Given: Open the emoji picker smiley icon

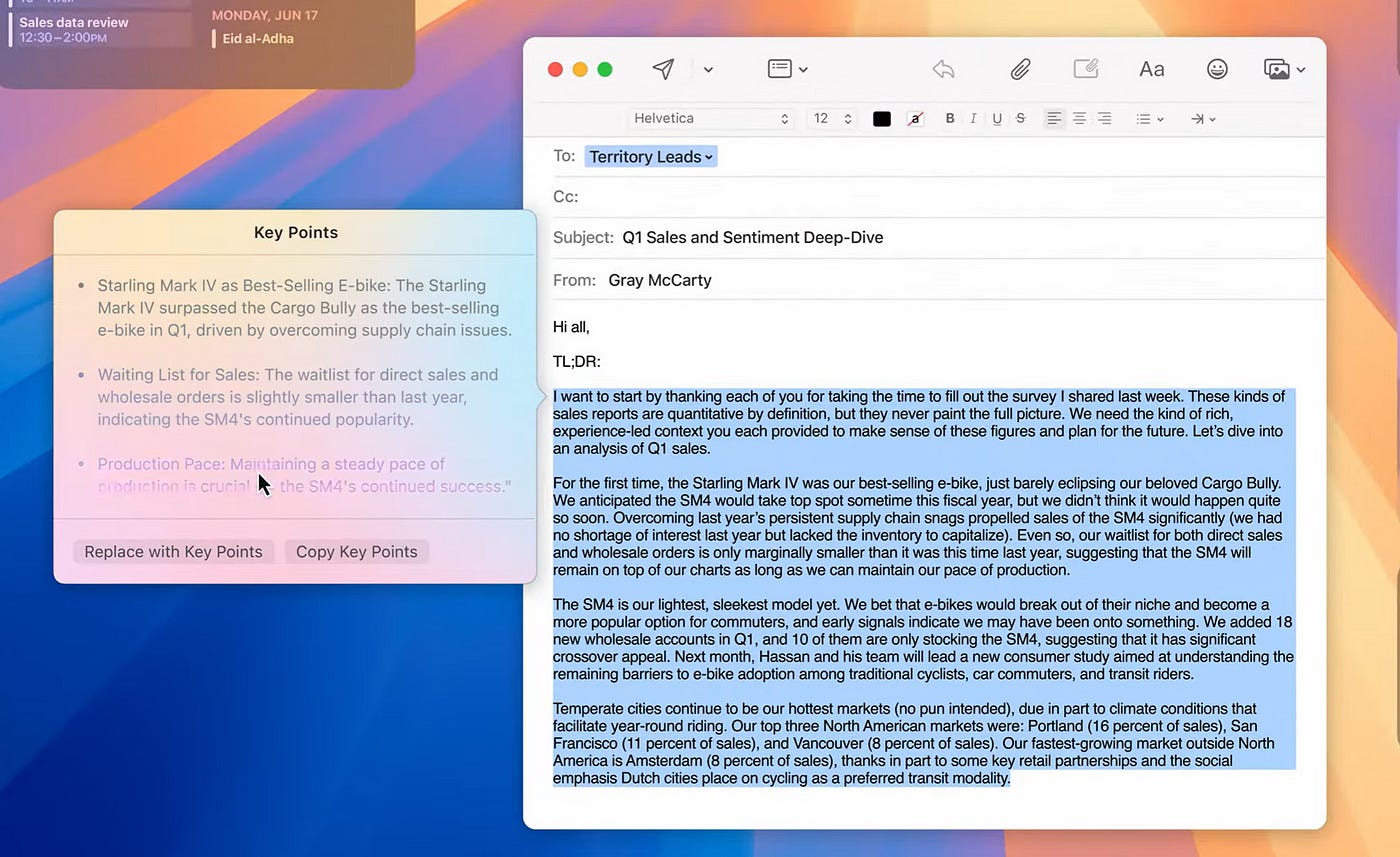Looking at the screenshot, I should pyautogui.click(x=1217, y=69).
